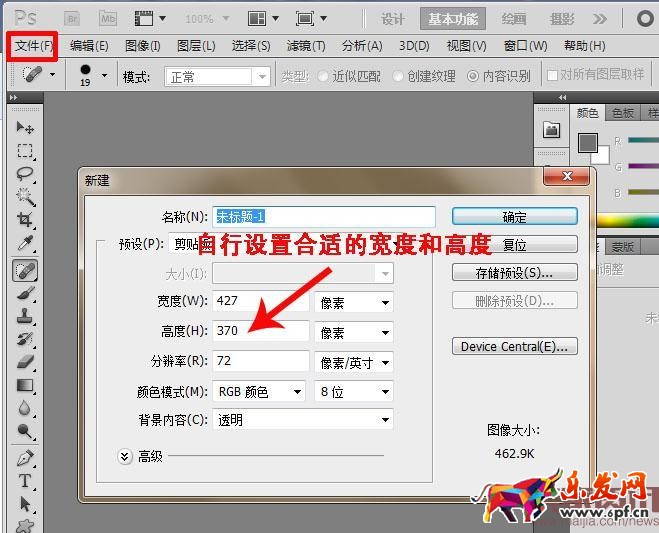Click Save Preset button

coord(515,273)
